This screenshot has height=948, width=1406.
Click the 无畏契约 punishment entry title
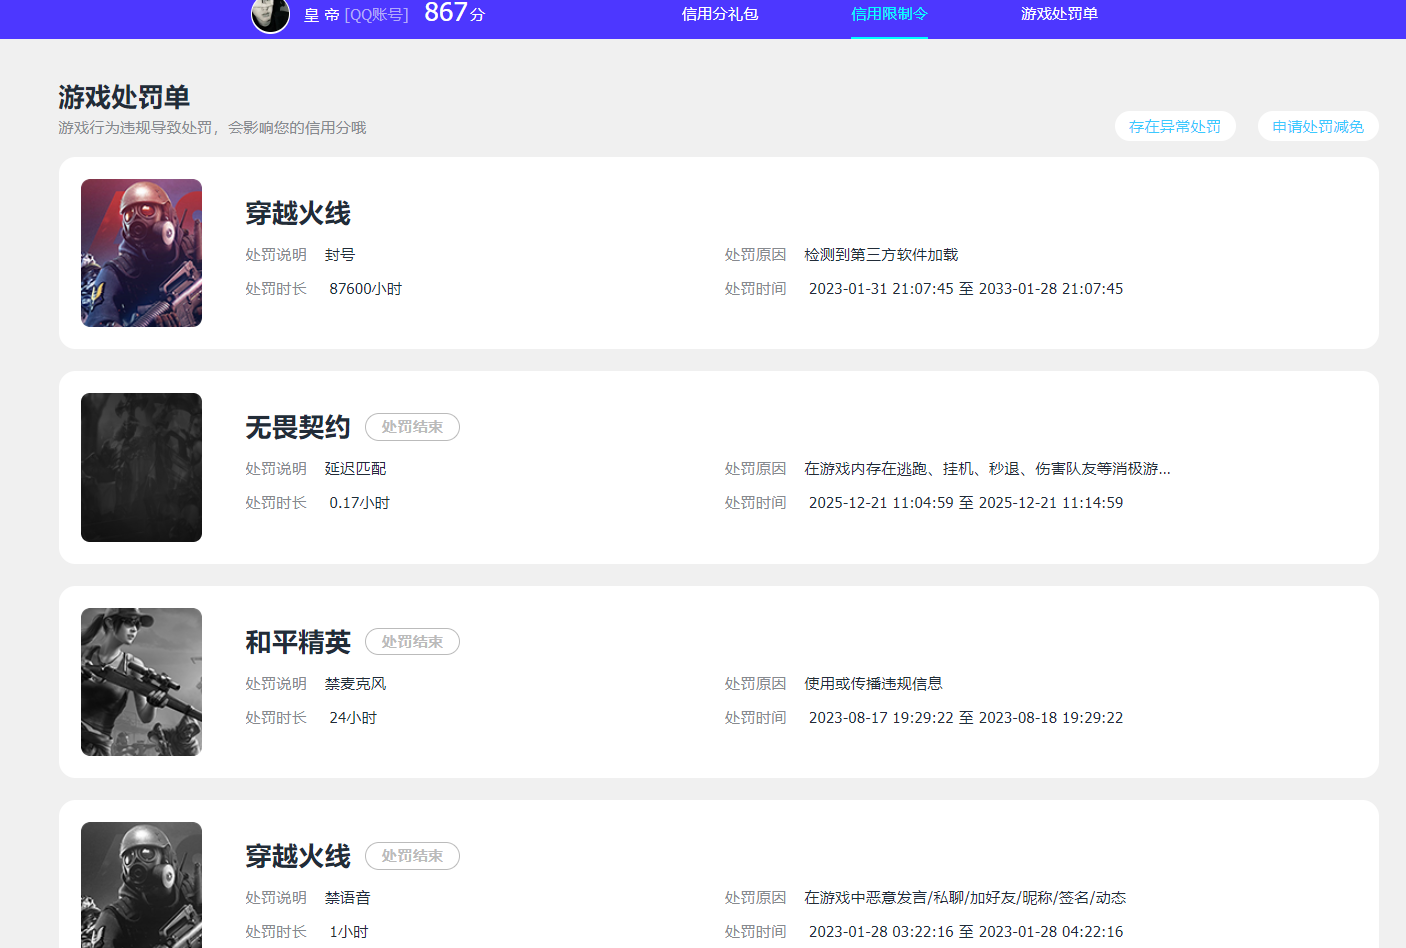pyautogui.click(x=297, y=427)
